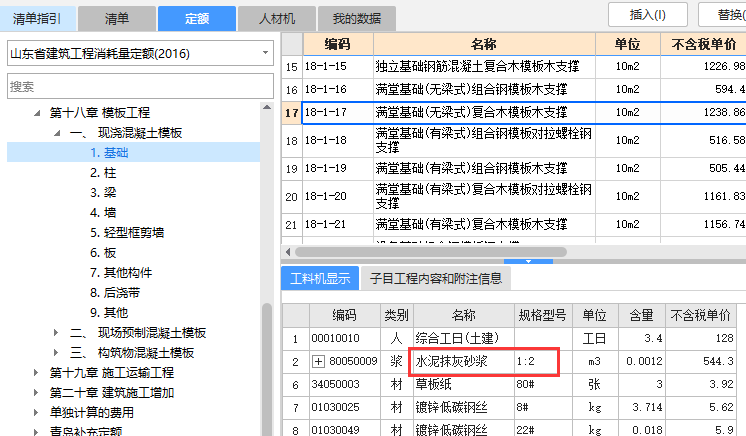Viewport: 746px width, 436px height.
Task: Open 子目工程内容和附注信息 tab
Action: [x=436, y=278]
